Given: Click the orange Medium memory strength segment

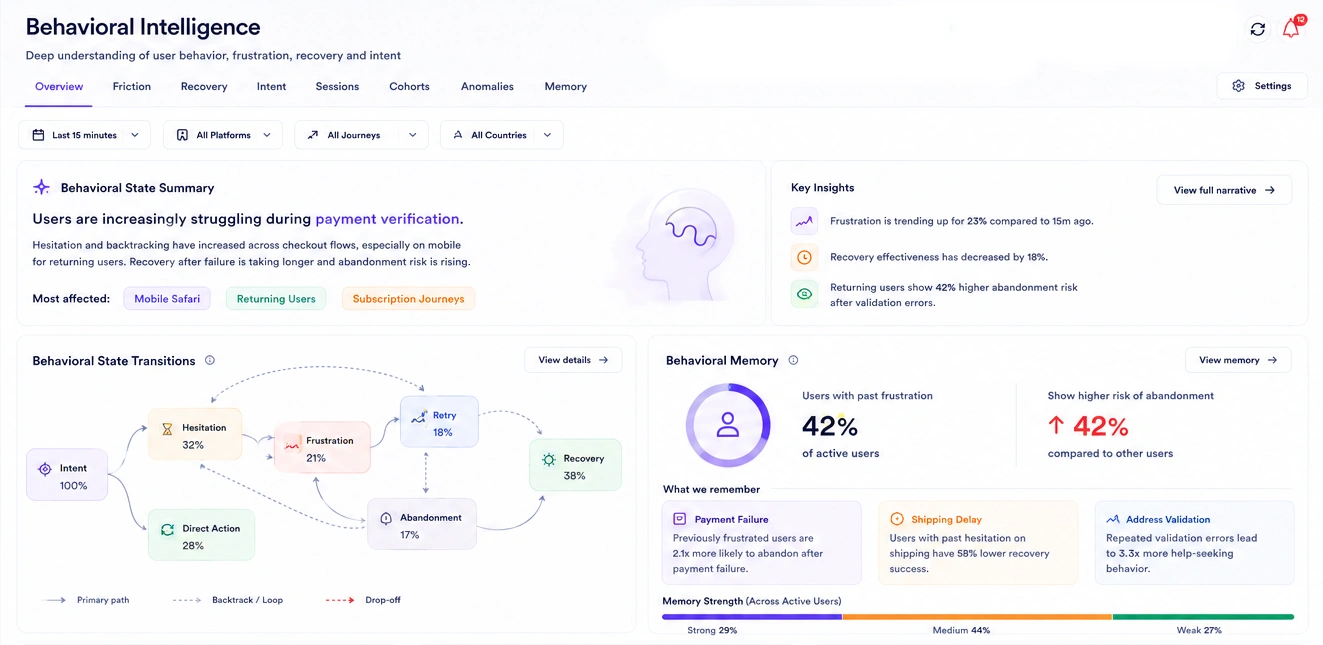Looking at the screenshot, I should (x=977, y=617).
